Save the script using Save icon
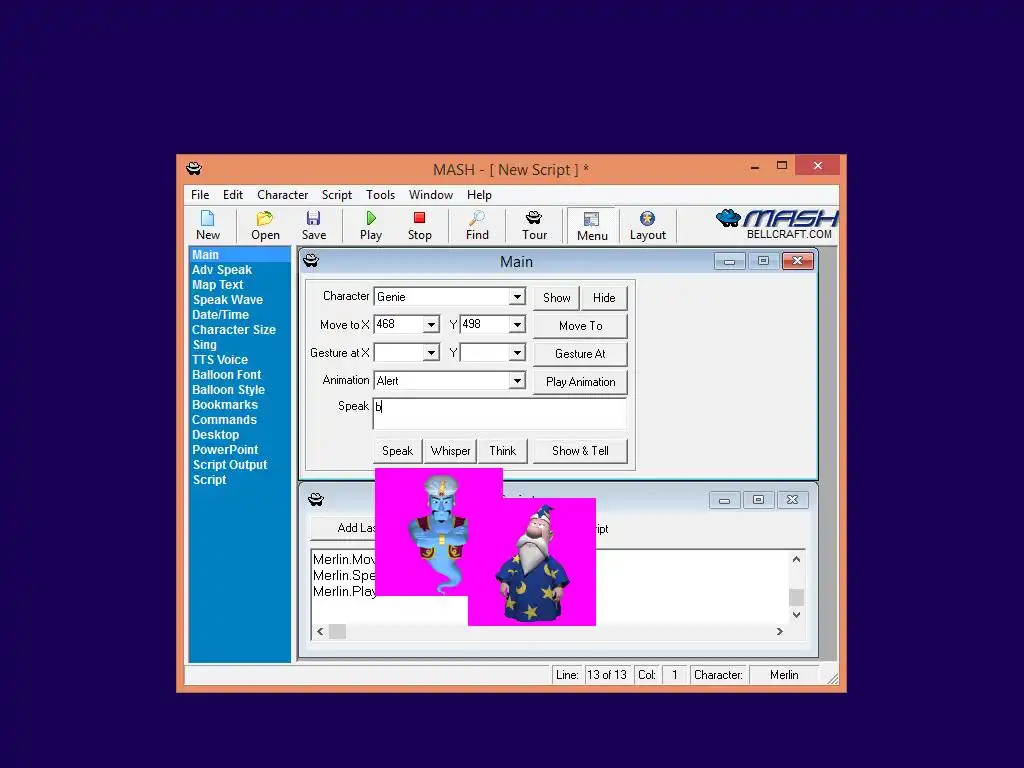 click(x=313, y=225)
